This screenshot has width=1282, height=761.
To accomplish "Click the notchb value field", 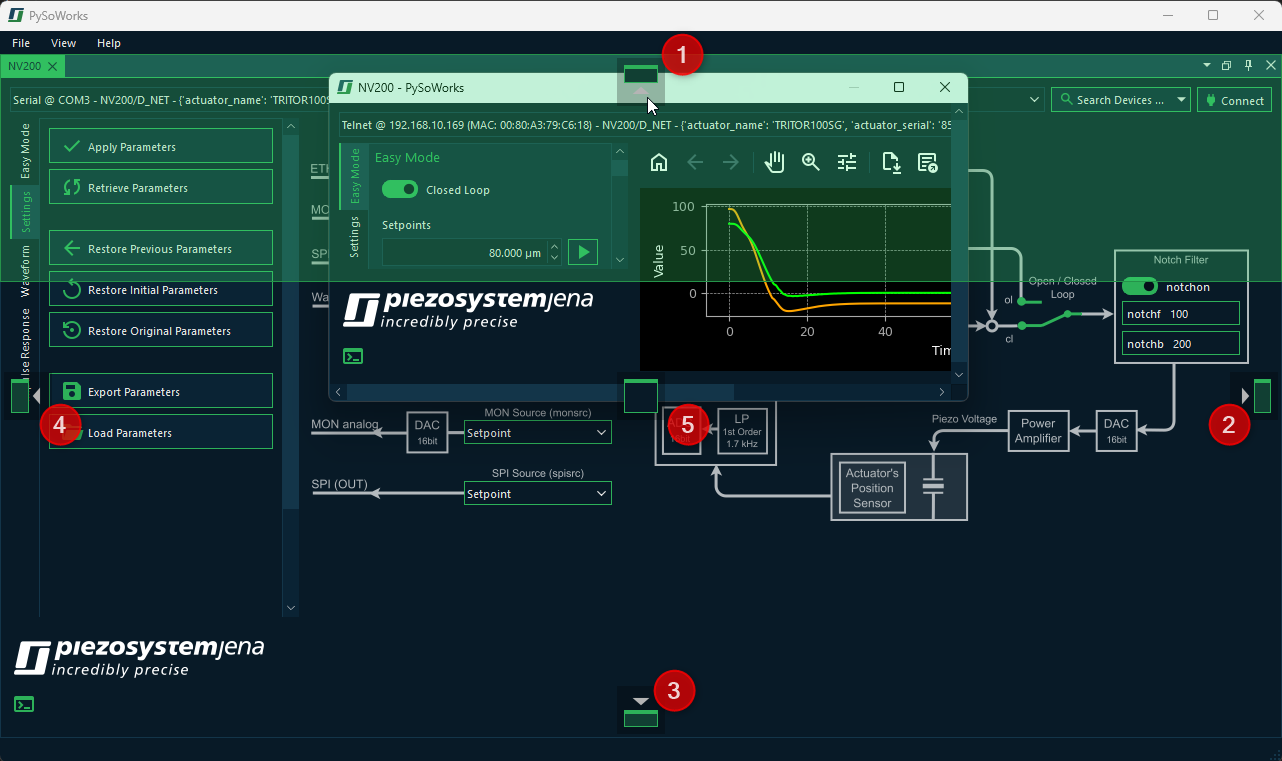I will pos(1181,343).
